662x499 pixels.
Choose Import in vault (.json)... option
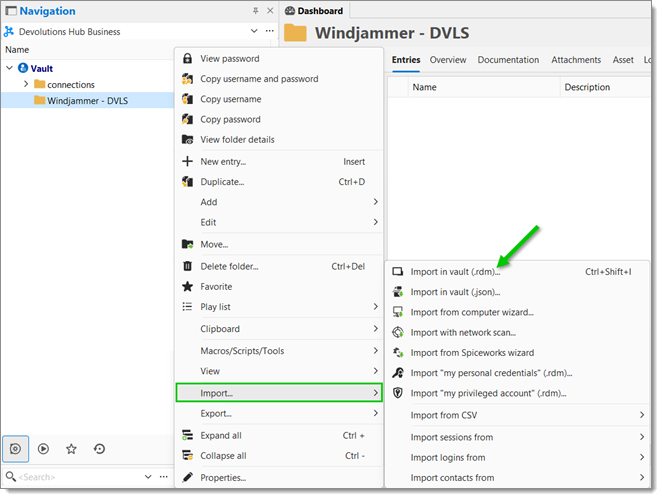pos(518,292)
